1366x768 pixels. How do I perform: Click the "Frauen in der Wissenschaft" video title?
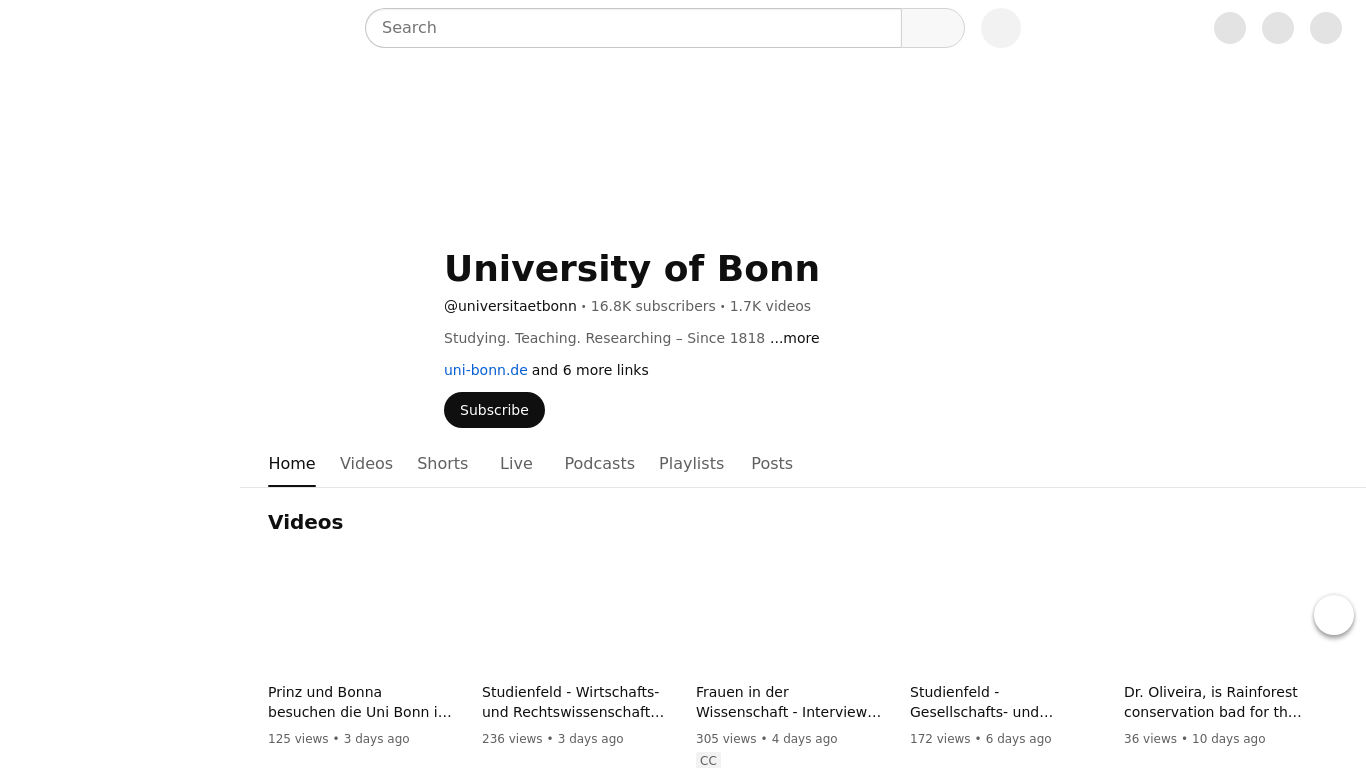tap(788, 702)
